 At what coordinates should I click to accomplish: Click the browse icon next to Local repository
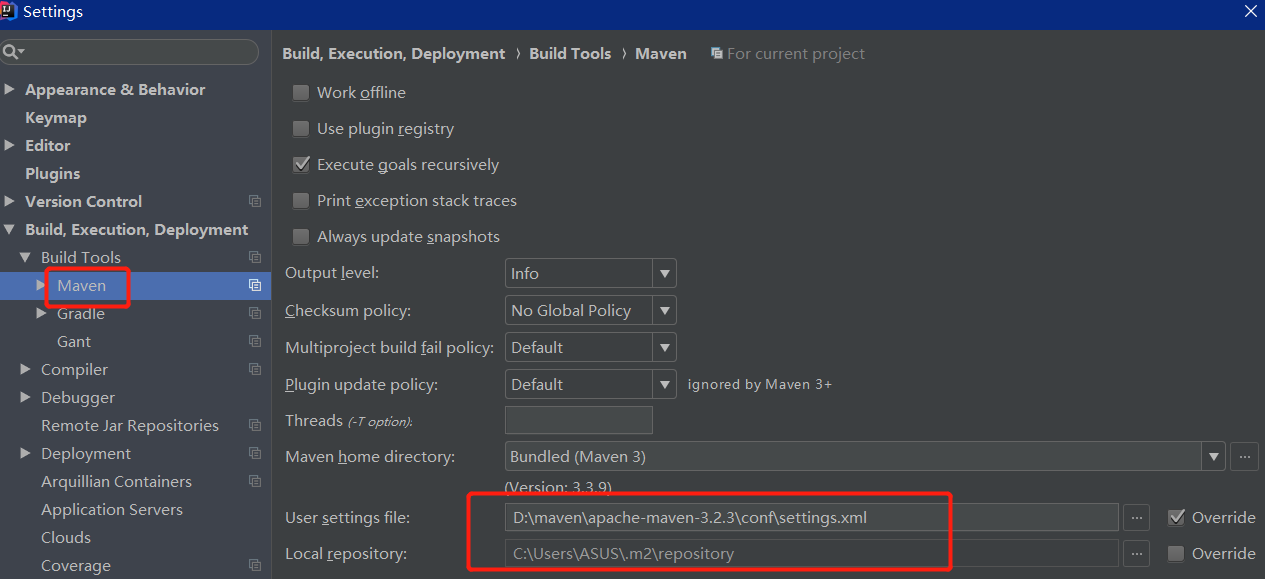[1136, 553]
